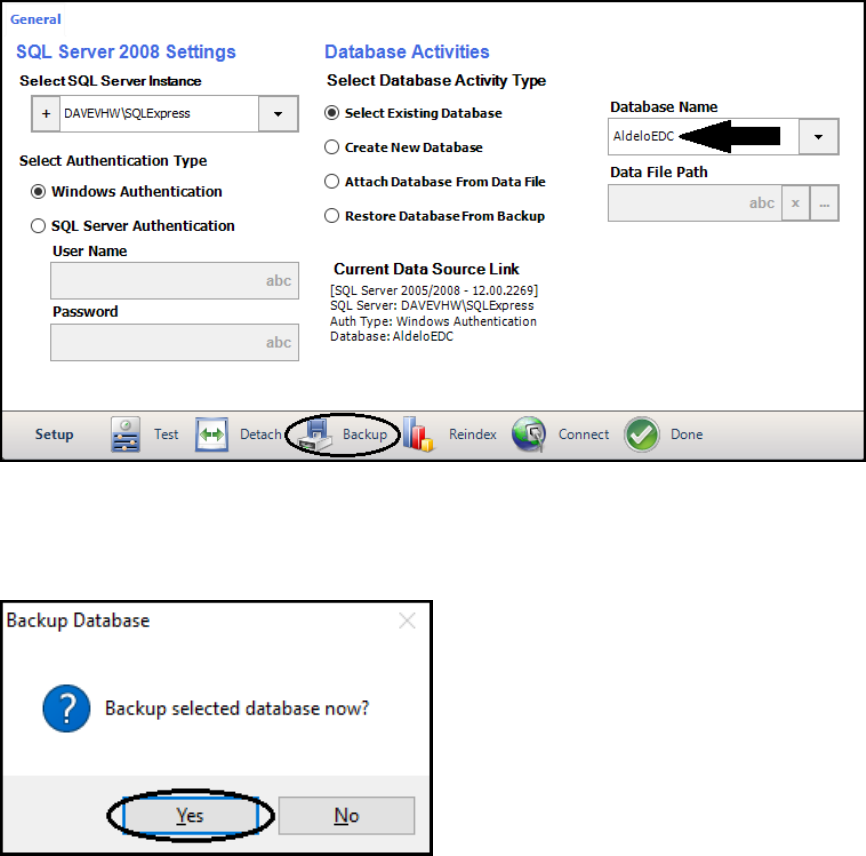This screenshot has width=866, height=856.
Task: Select Windows Authentication radio button
Action: pos(38,192)
